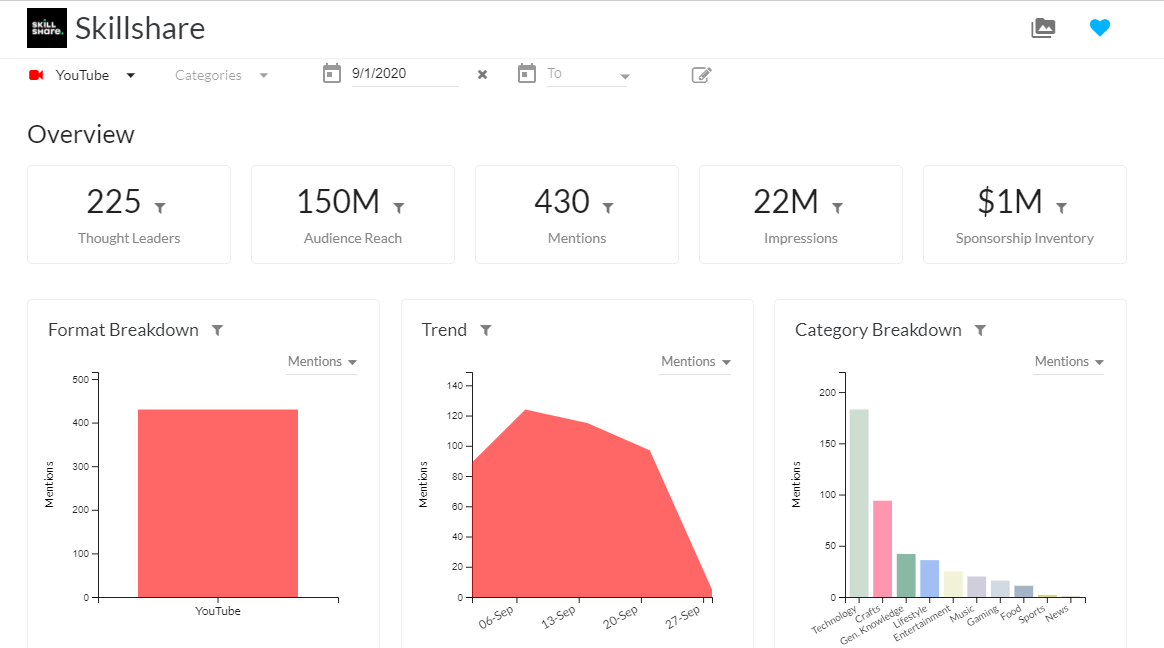Click the $1M Sponsorship Inventory value
Image resolution: width=1164 pixels, height=648 pixels.
point(1010,202)
